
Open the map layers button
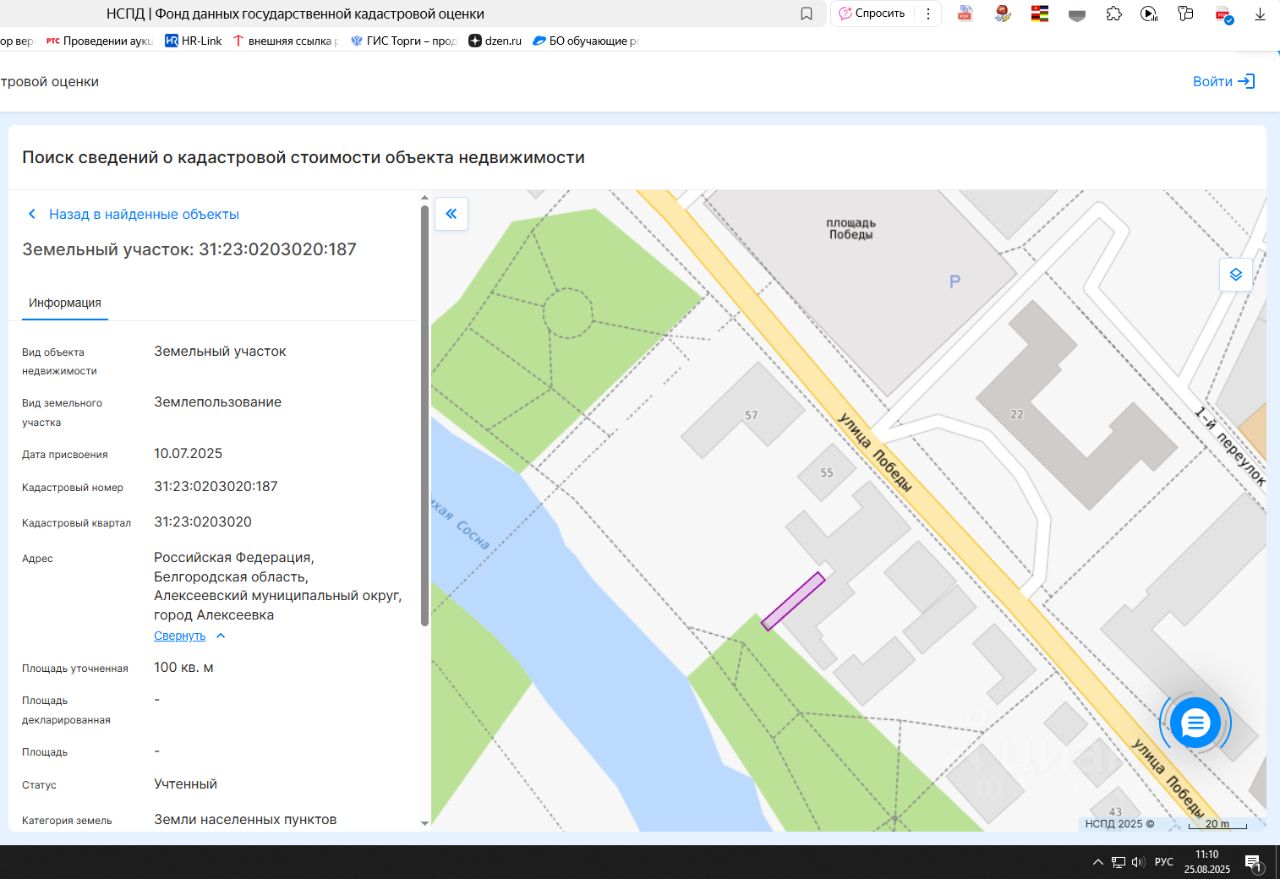[1236, 274]
